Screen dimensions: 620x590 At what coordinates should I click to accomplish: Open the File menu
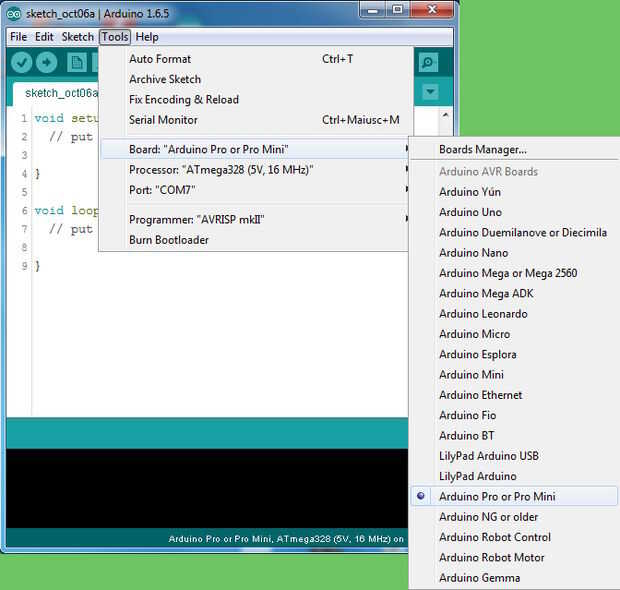tap(19, 37)
